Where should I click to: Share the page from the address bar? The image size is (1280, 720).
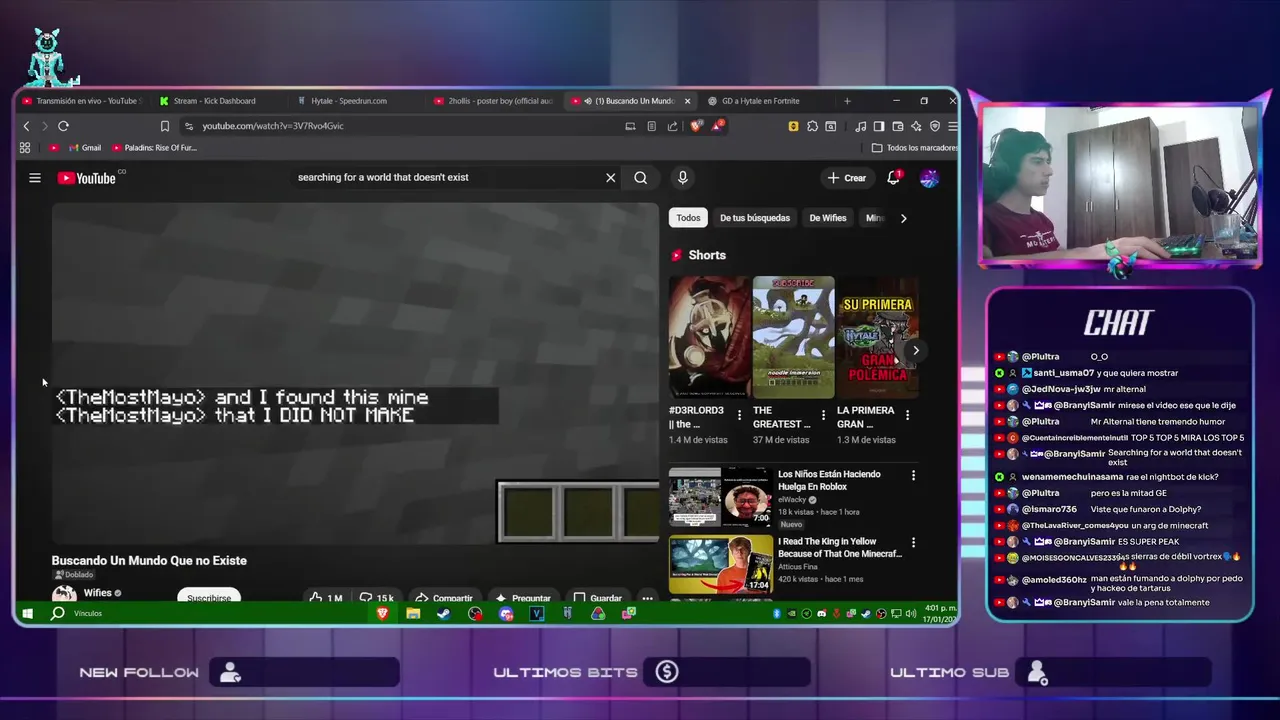point(672,126)
